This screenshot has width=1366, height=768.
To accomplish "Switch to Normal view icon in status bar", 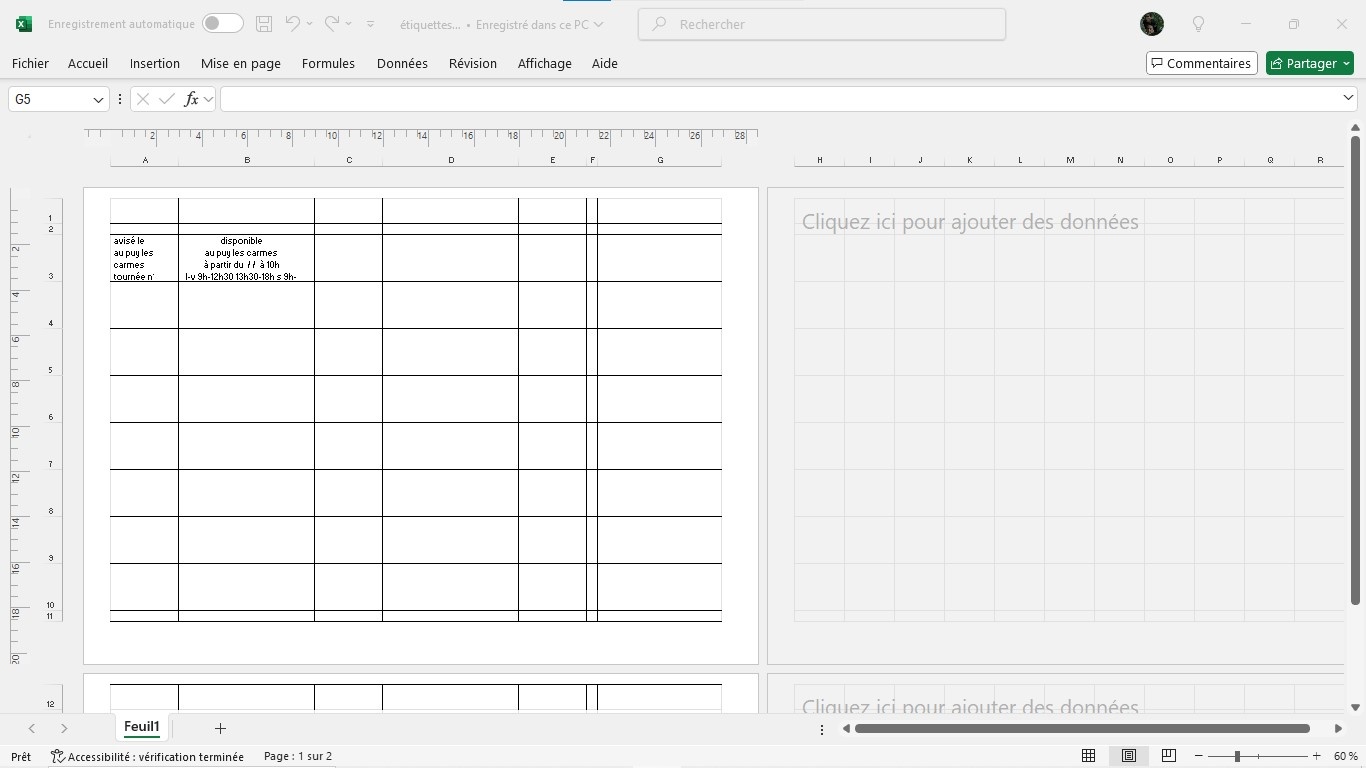I will [x=1089, y=756].
